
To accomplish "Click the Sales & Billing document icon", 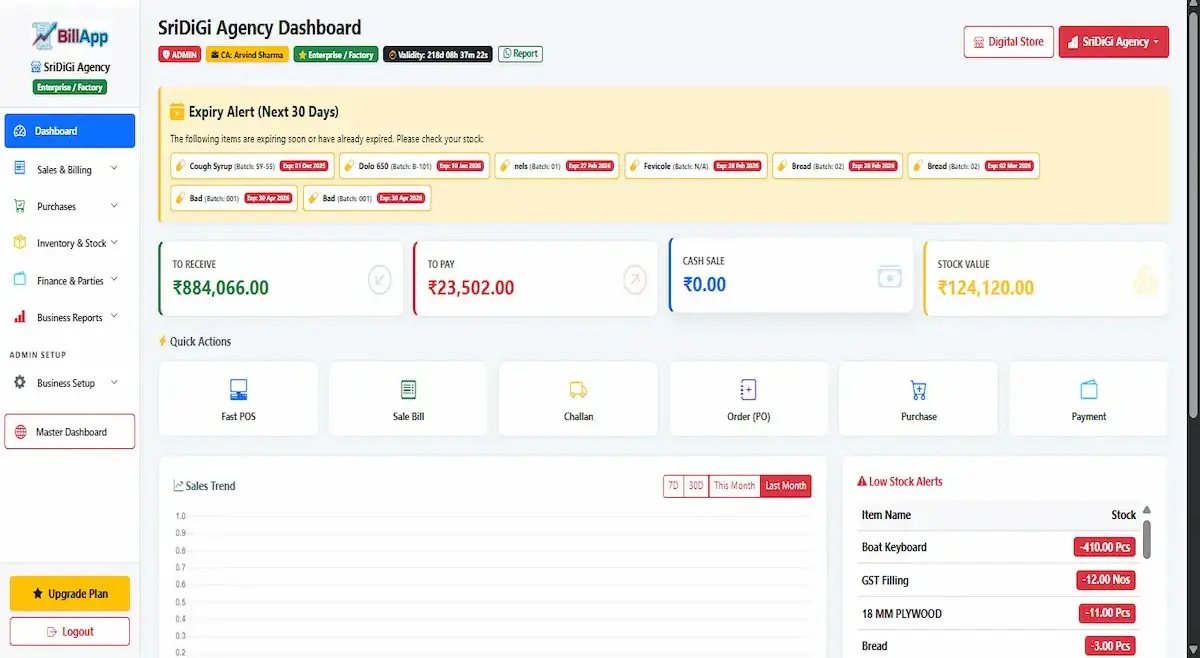I will point(19,169).
